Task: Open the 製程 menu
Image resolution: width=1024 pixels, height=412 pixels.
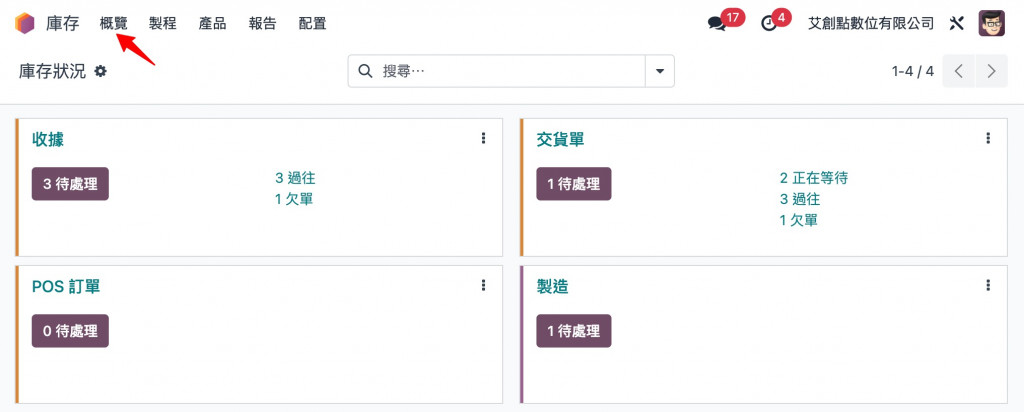Action: (x=162, y=23)
